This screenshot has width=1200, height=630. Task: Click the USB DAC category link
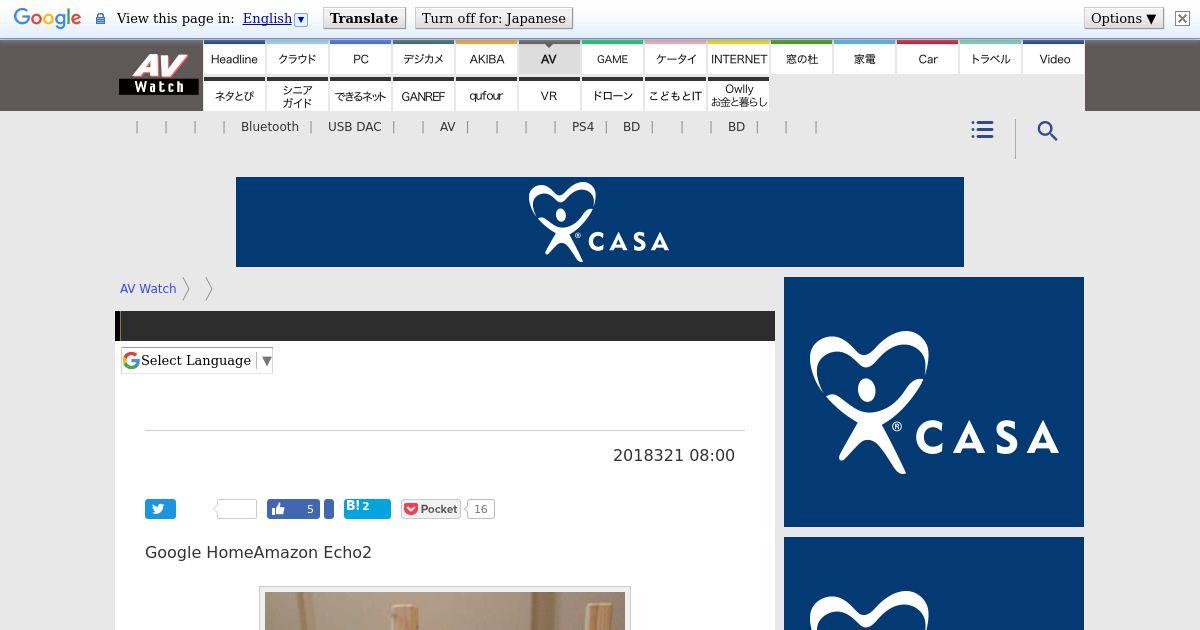pos(354,127)
